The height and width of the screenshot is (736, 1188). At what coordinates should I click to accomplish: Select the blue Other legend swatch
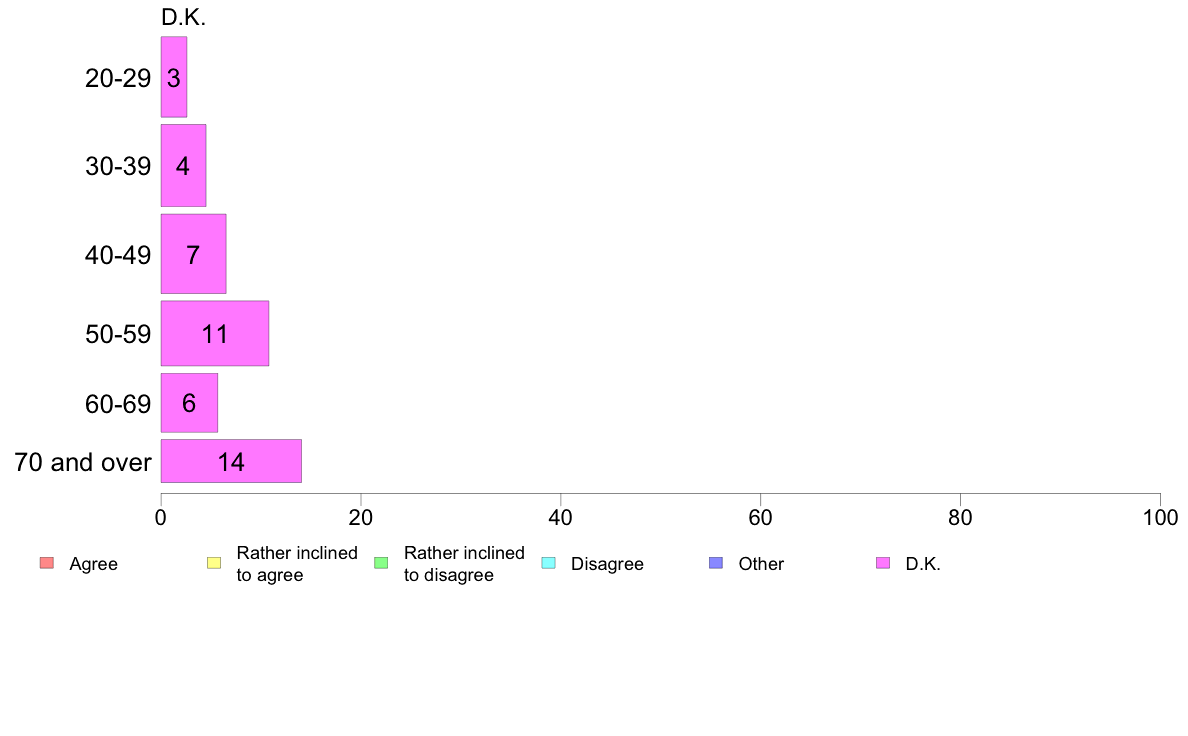[716, 563]
